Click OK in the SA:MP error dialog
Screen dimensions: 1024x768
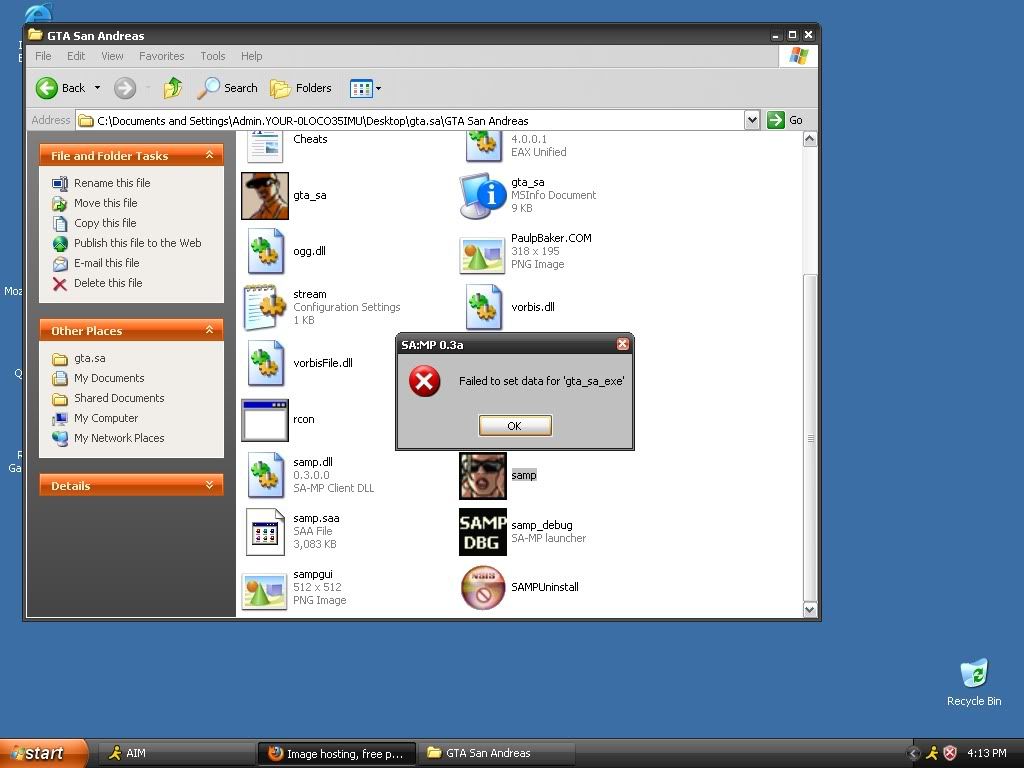coord(514,426)
